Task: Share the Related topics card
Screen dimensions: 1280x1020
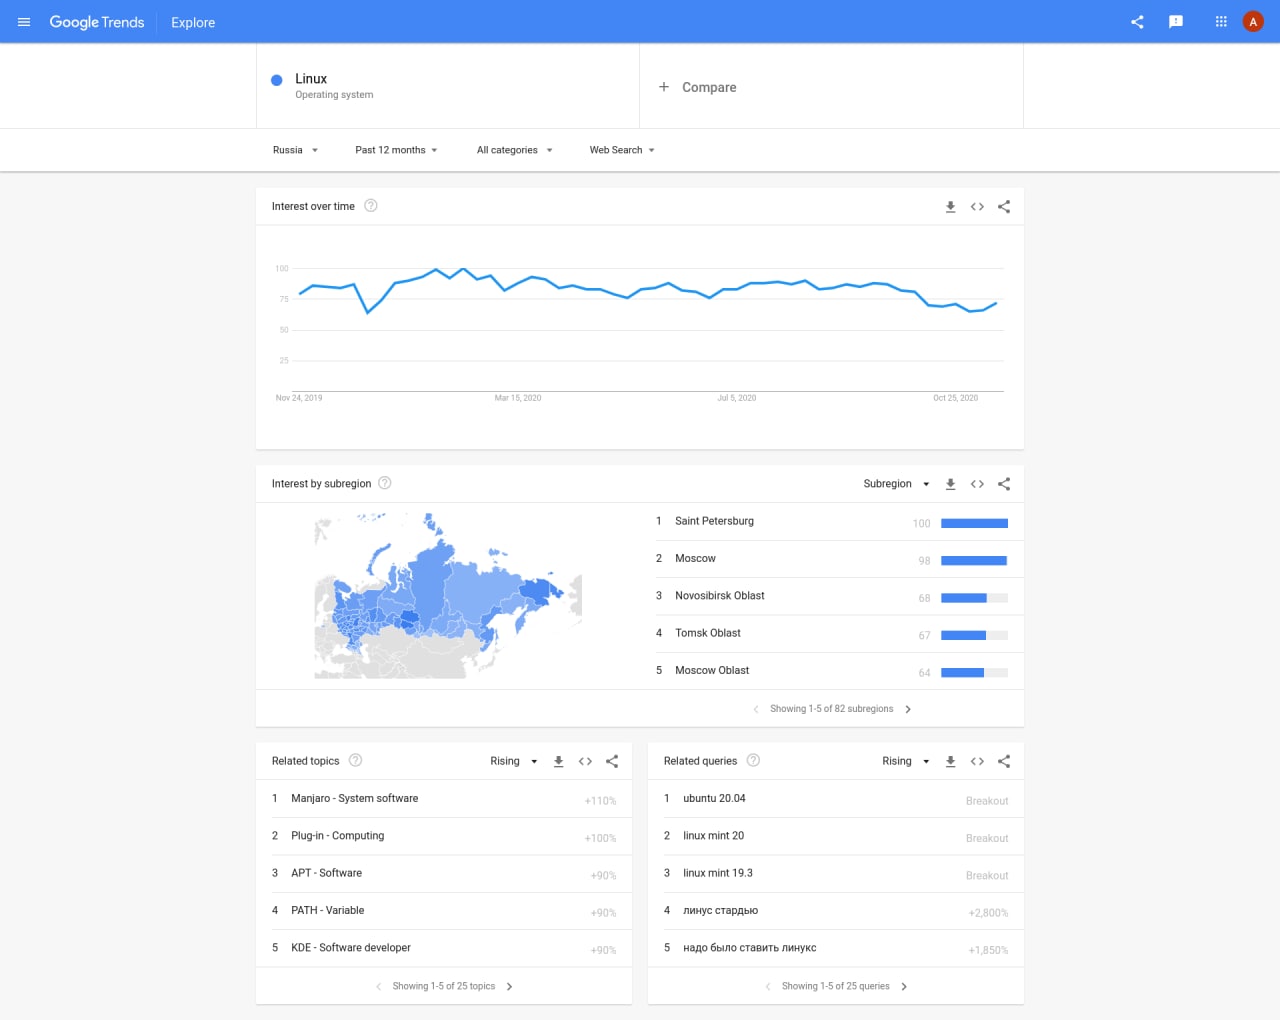Action: click(x=612, y=762)
